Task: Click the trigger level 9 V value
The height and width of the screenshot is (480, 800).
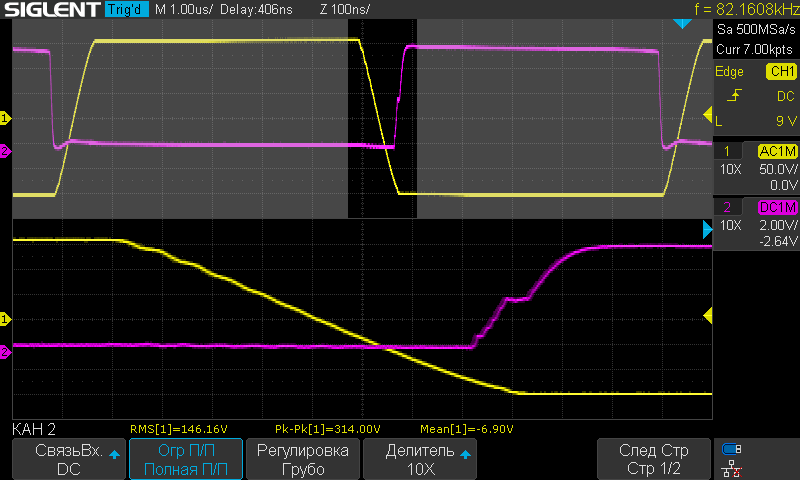Action: [786, 121]
